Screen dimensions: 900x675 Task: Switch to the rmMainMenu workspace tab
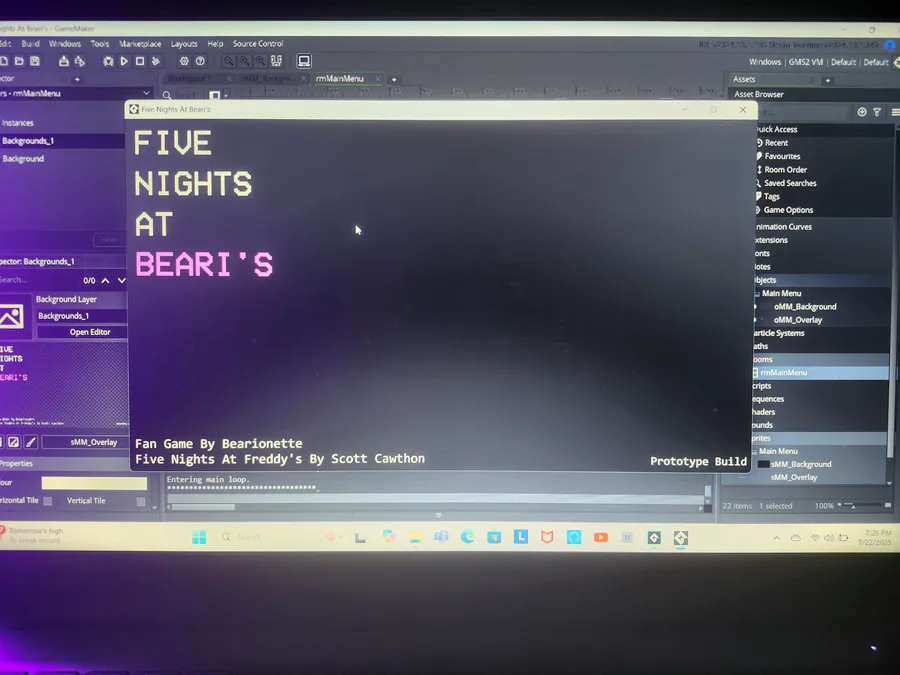pyautogui.click(x=340, y=79)
